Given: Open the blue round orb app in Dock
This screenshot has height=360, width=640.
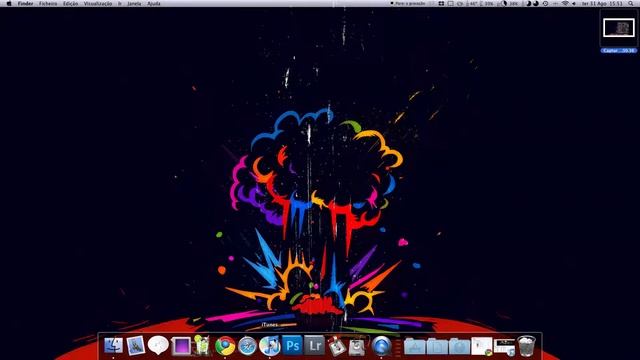Looking at the screenshot, I should (381, 346).
